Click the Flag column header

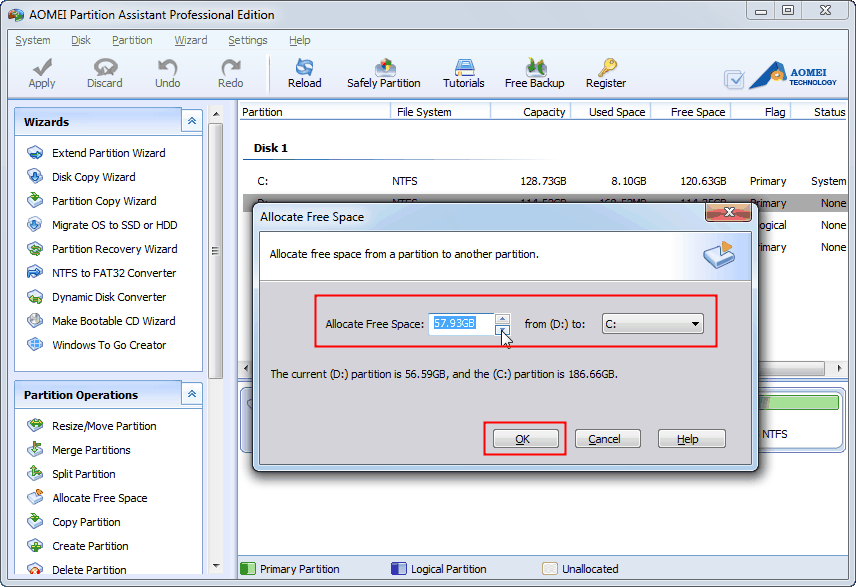tap(760, 112)
